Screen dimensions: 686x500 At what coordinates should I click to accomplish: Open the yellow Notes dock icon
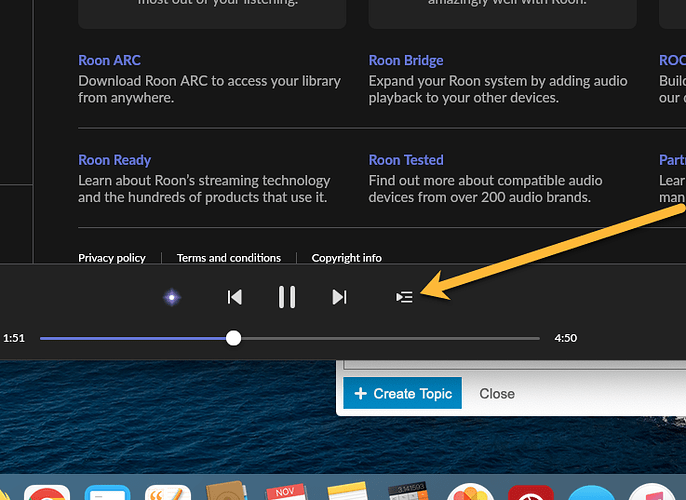[347, 491]
